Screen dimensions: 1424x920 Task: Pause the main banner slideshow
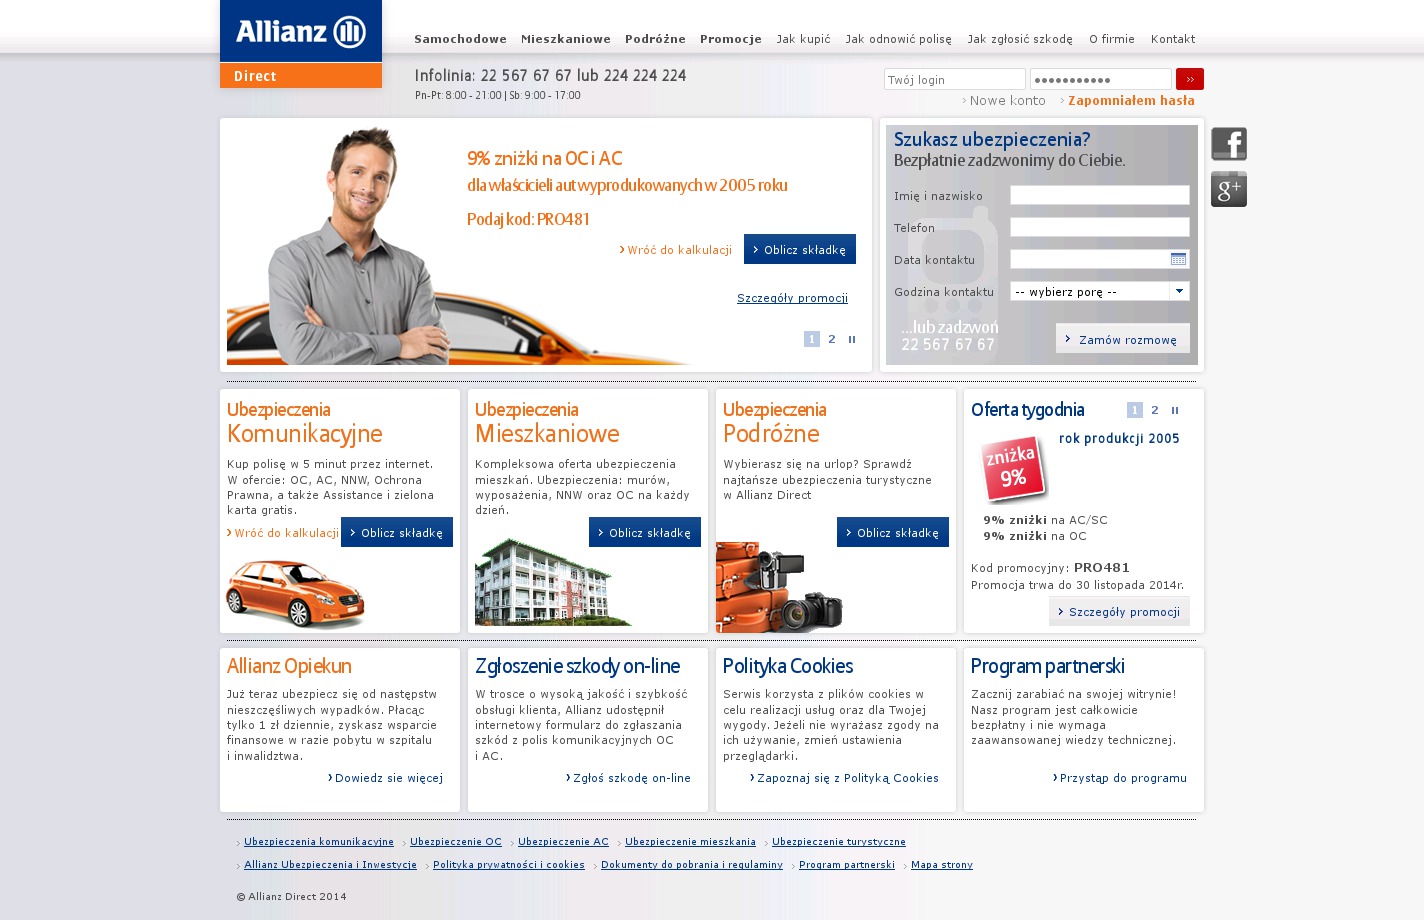pyautogui.click(x=852, y=340)
